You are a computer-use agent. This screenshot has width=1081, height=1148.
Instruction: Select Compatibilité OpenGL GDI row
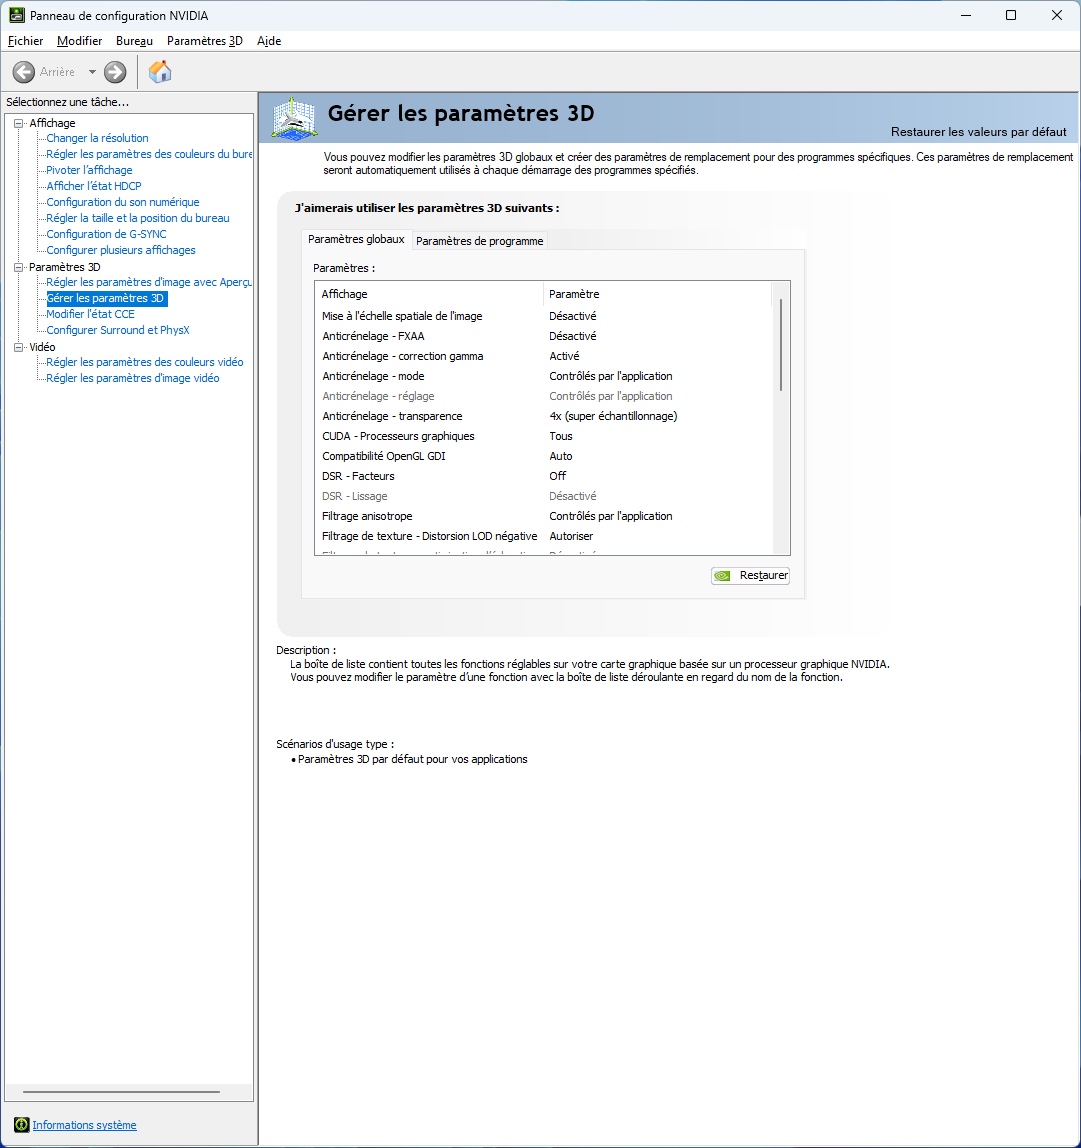pos(543,456)
